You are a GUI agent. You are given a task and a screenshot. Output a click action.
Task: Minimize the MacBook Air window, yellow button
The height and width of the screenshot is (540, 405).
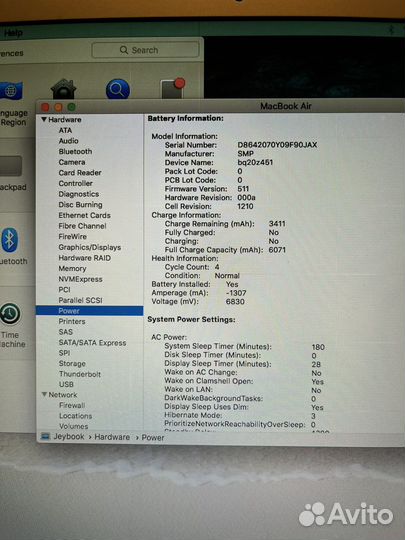click(58, 107)
